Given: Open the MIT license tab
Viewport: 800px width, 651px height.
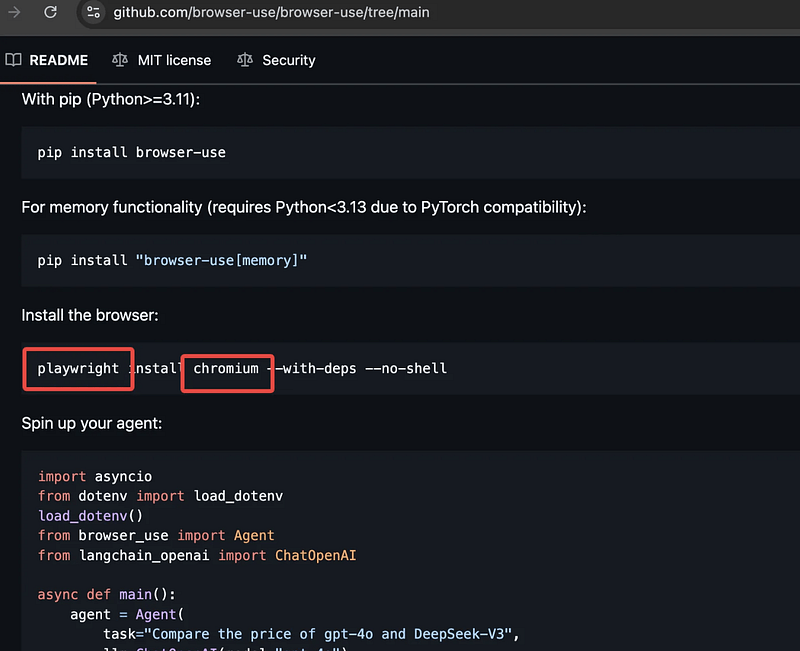Looking at the screenshot, I should (174, 60).
